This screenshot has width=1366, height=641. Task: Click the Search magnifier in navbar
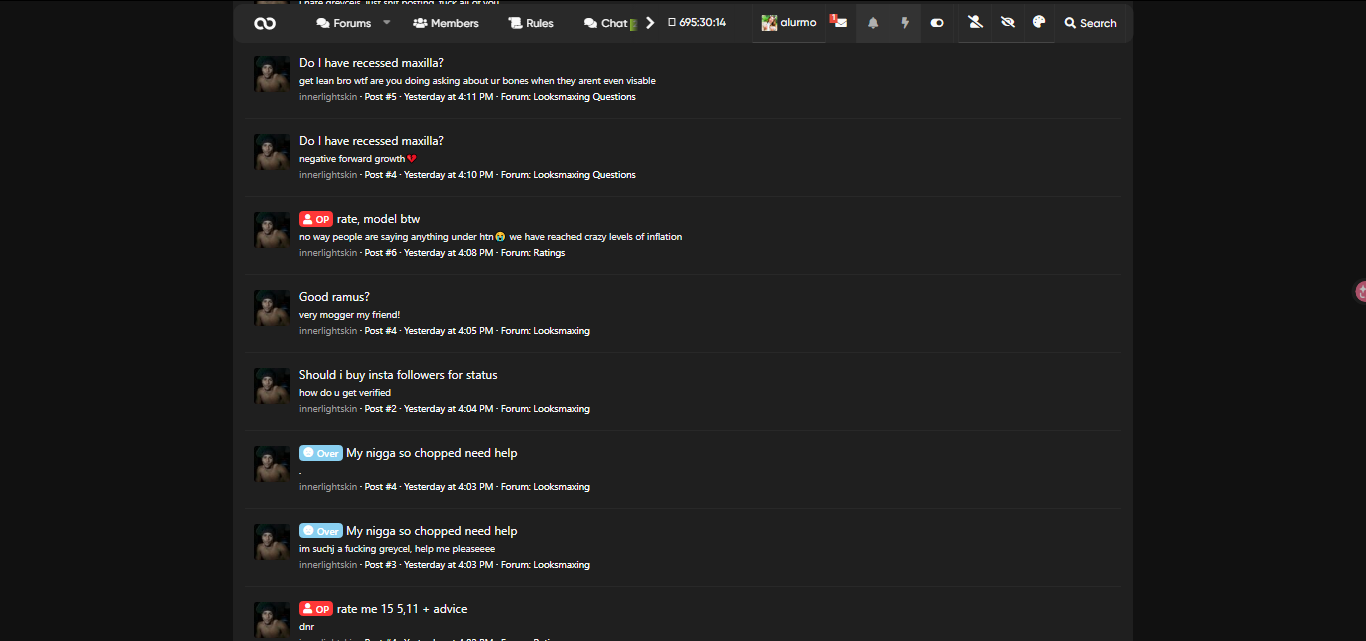coord(1090,23)
